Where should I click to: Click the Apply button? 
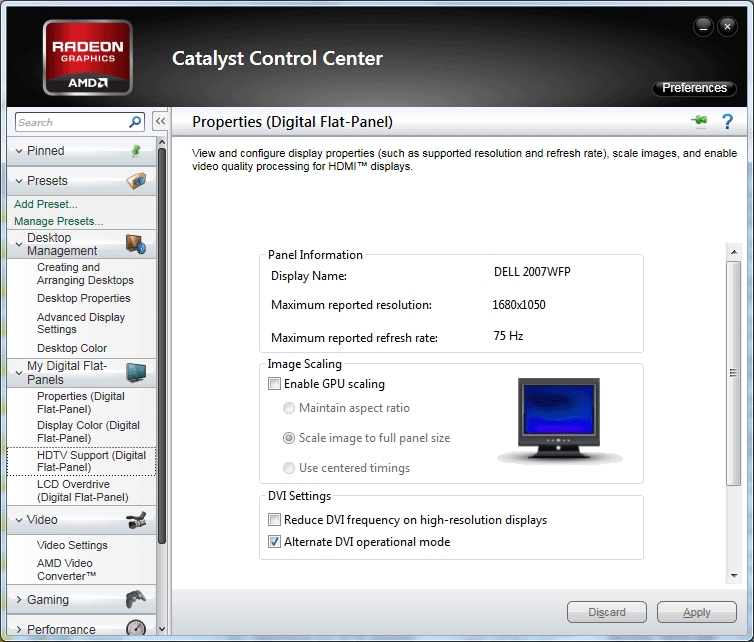tap(697, 612)
